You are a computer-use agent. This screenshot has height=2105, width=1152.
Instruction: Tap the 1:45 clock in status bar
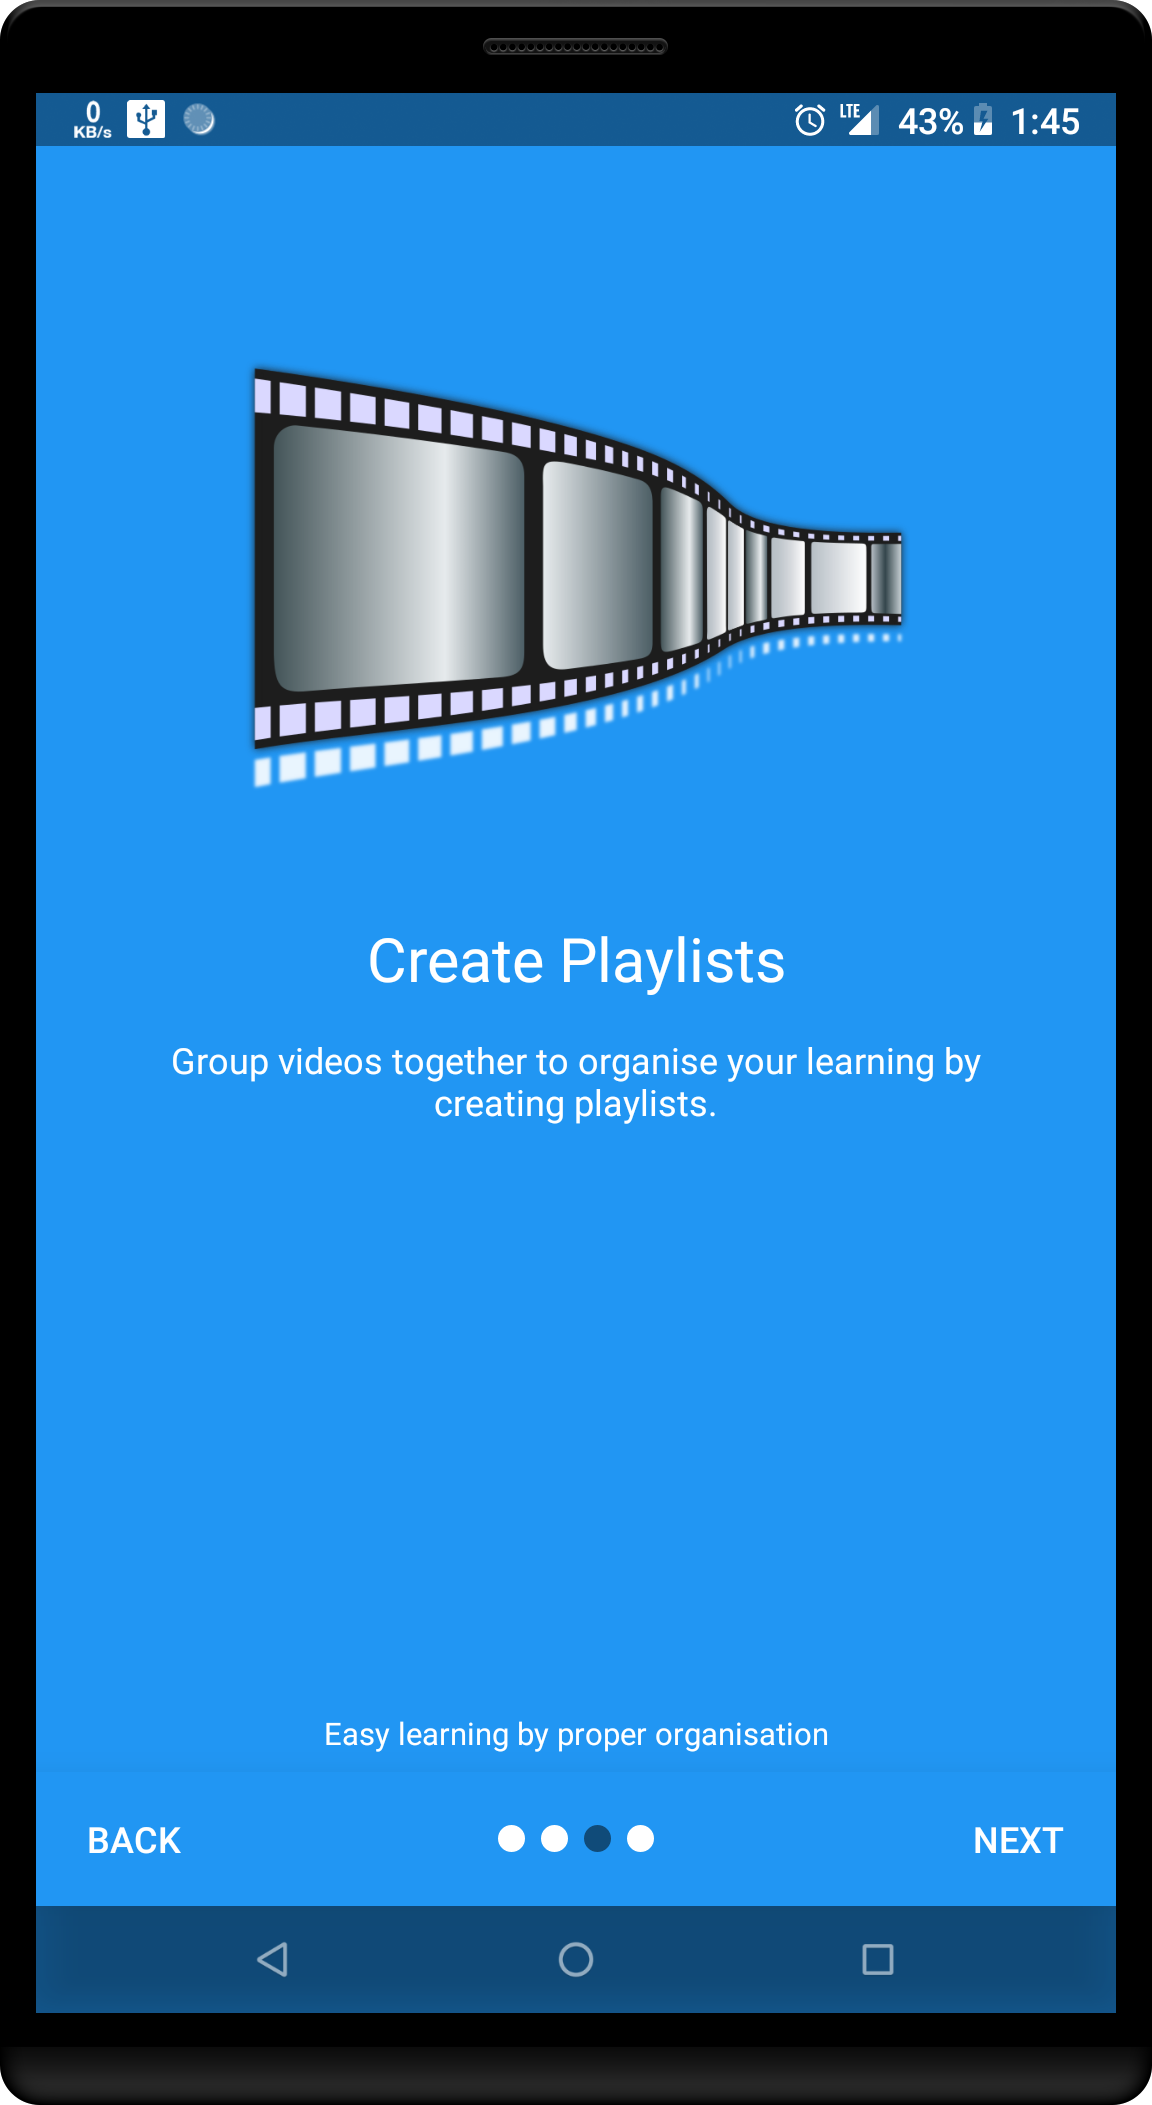[1045, 121]
